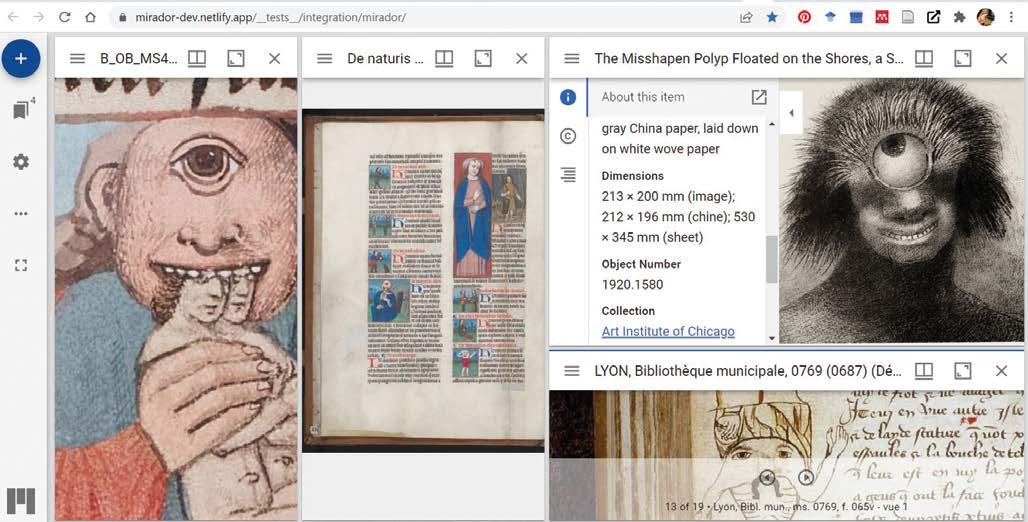Toggle workspace fullscreen icon in sidebar
The height and width of the screenshot is (522, 1028).
21,266
